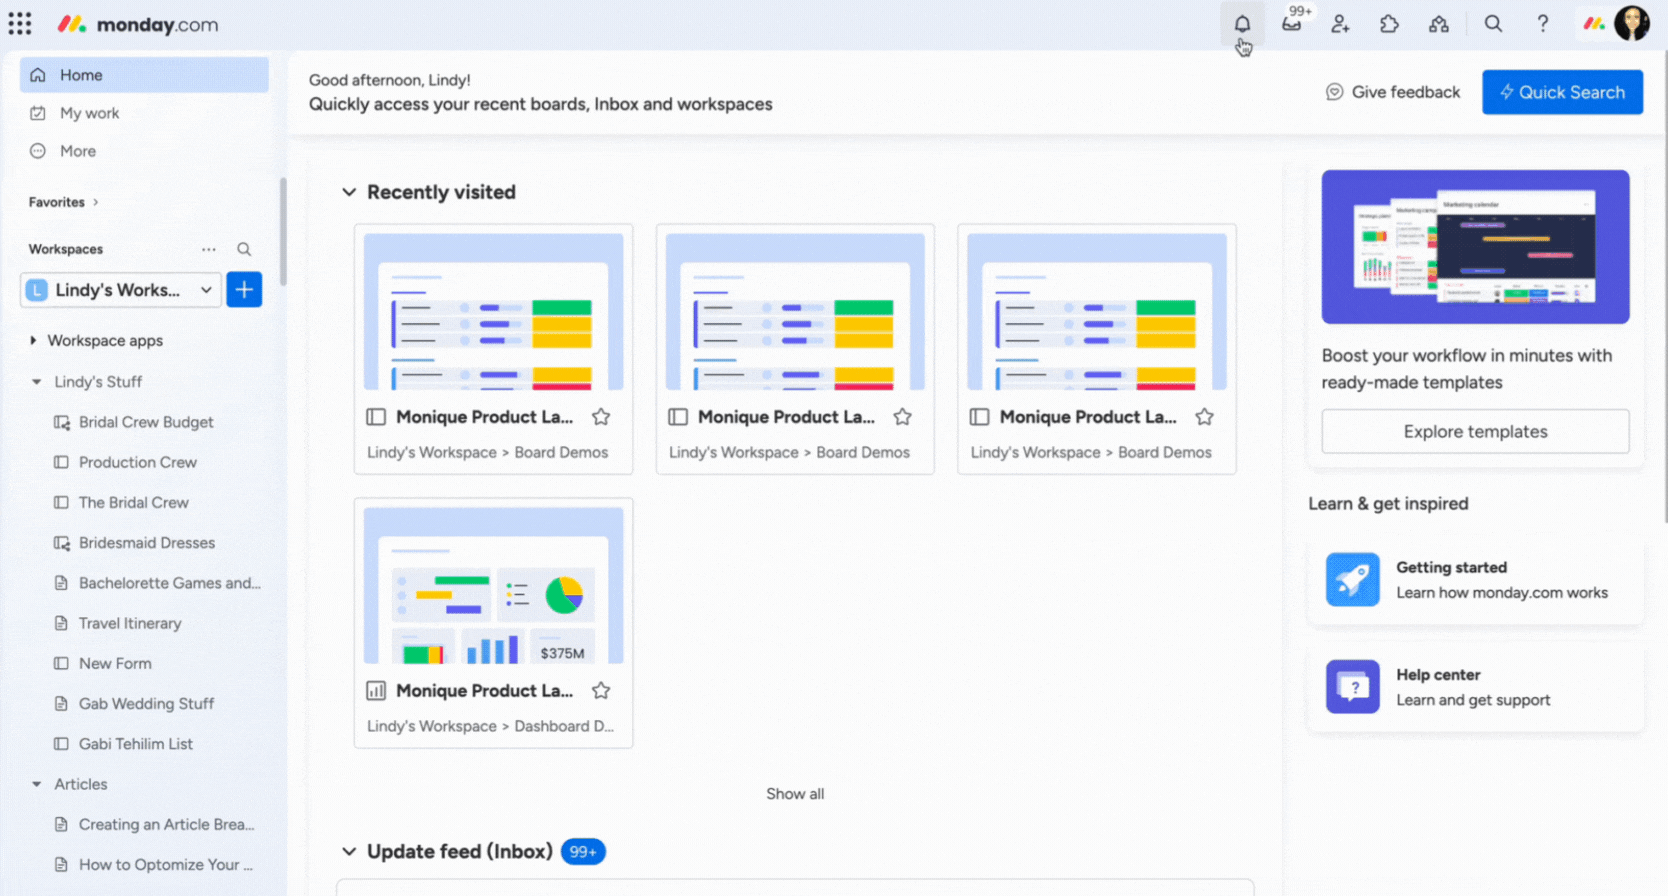Open the product switcher grid icon
The image size is (1668, 896).
20,24
